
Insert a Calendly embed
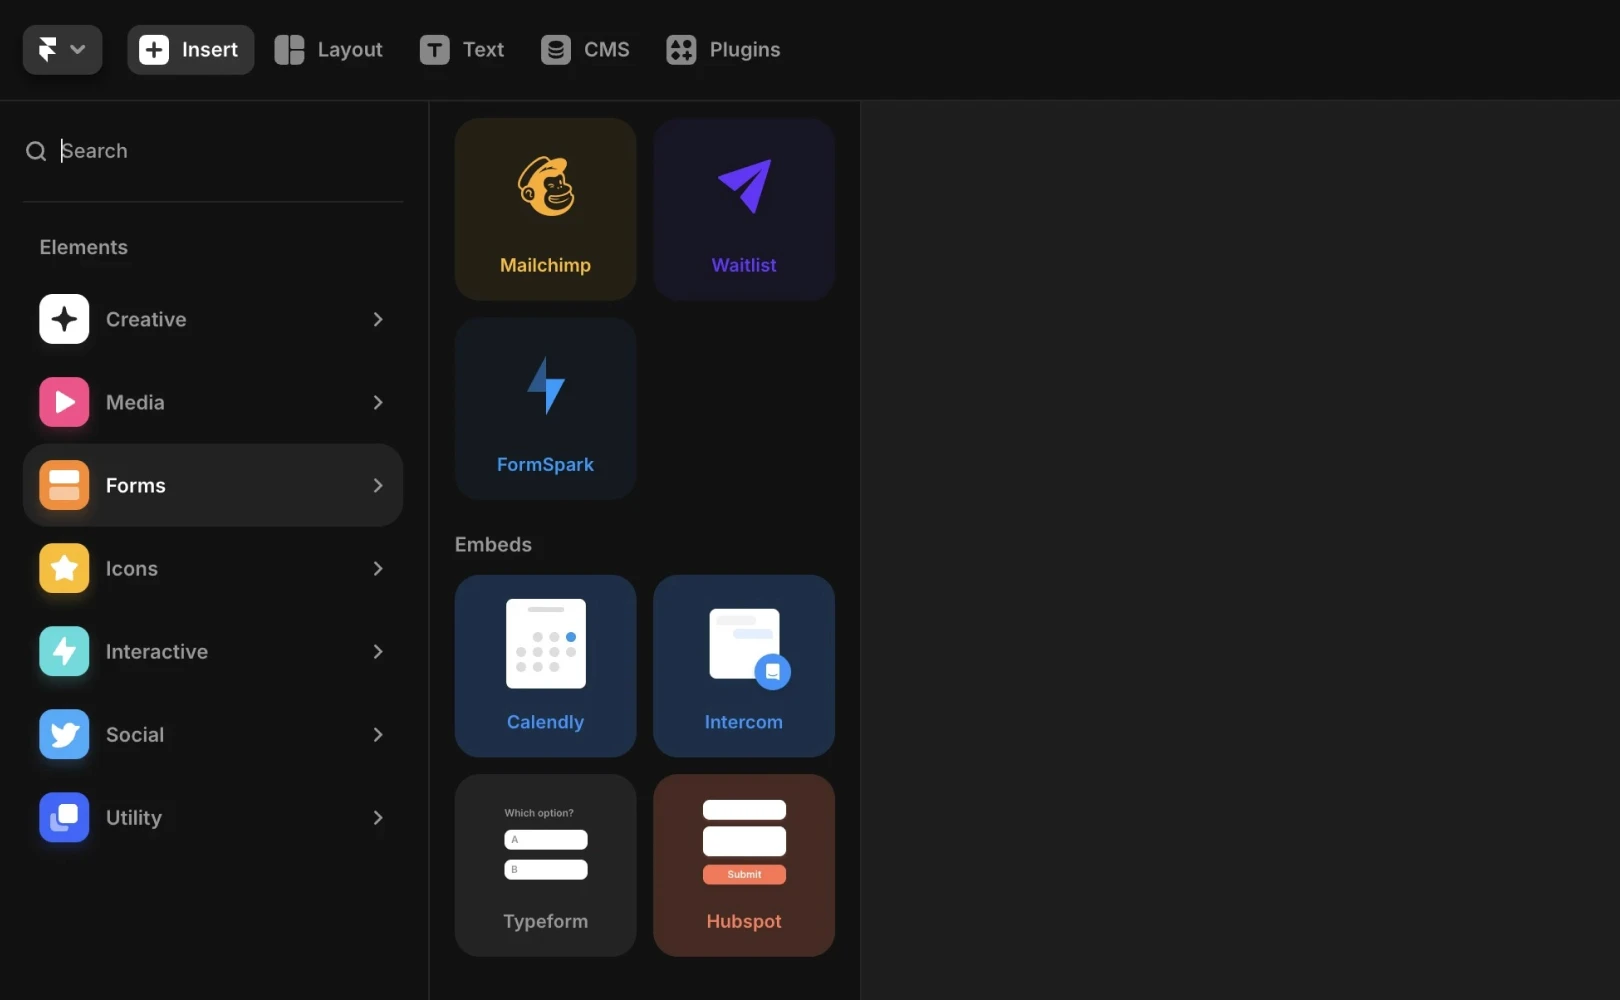tap(545, 665)
